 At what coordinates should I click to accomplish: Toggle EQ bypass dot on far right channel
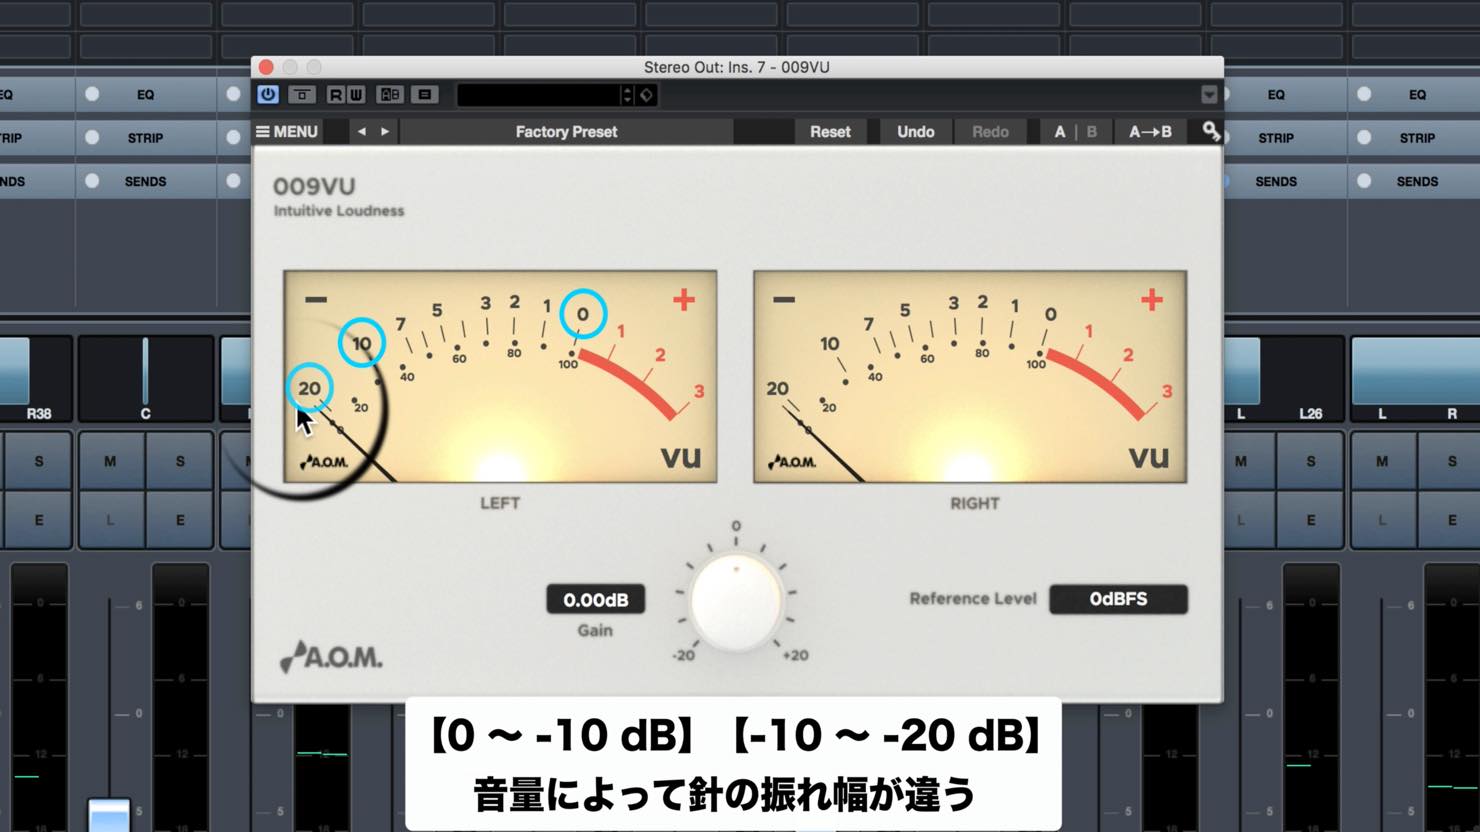[1364, 94]
